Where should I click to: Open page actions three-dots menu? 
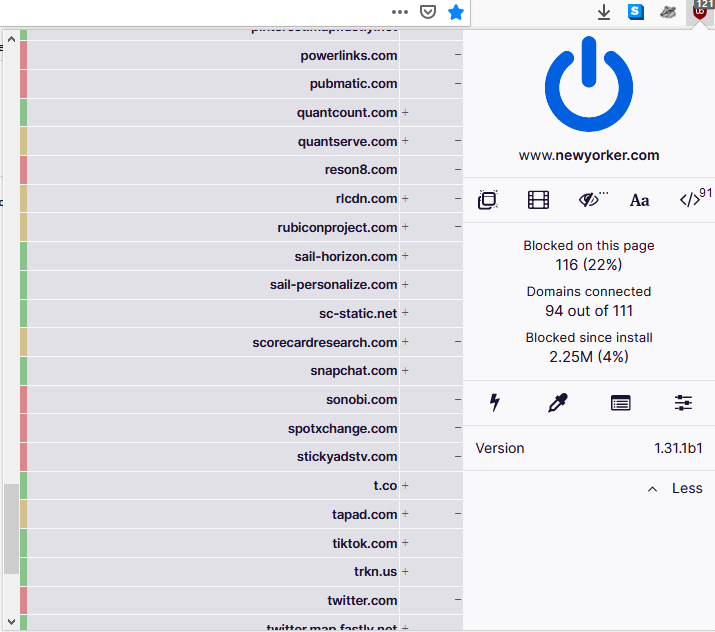[399, 12]
